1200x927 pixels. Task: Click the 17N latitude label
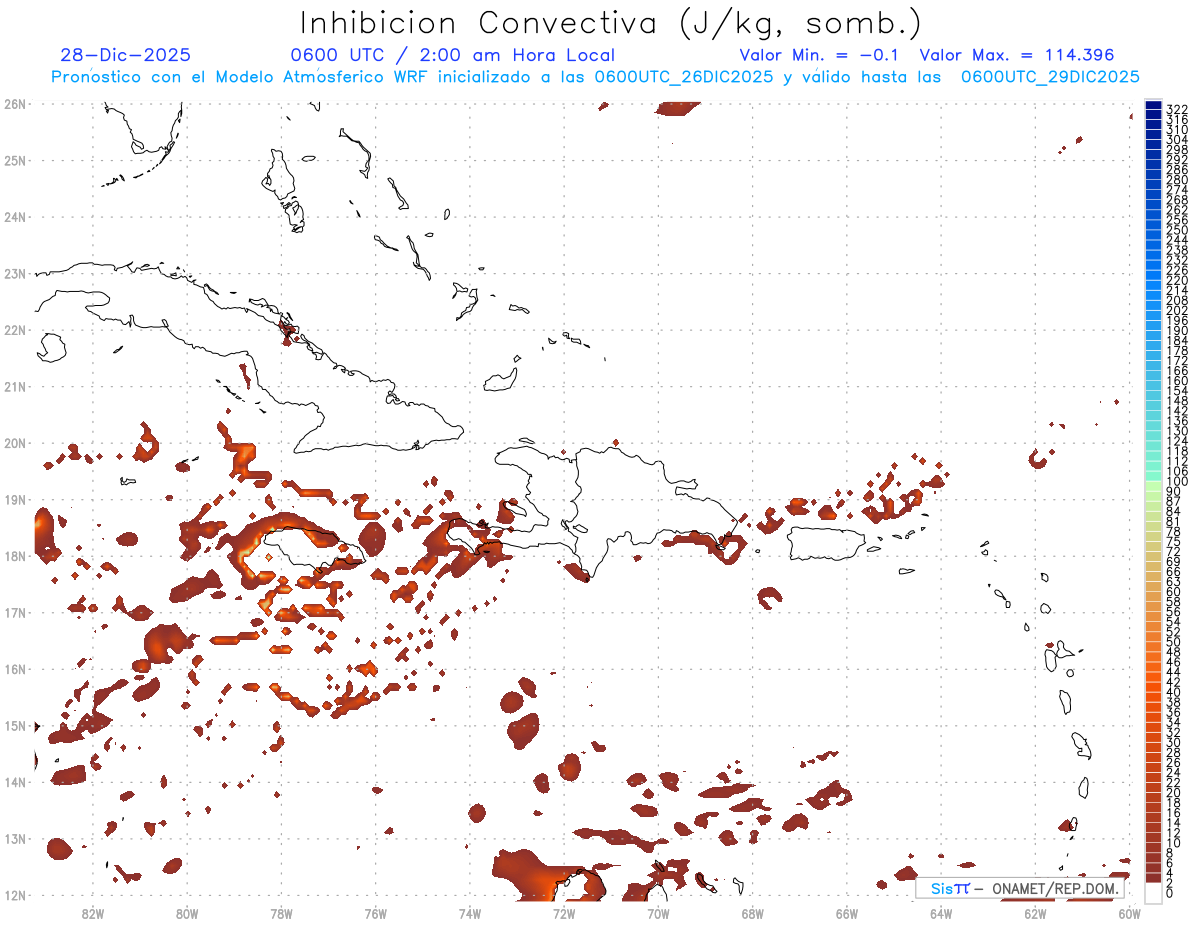coord(15,612)
